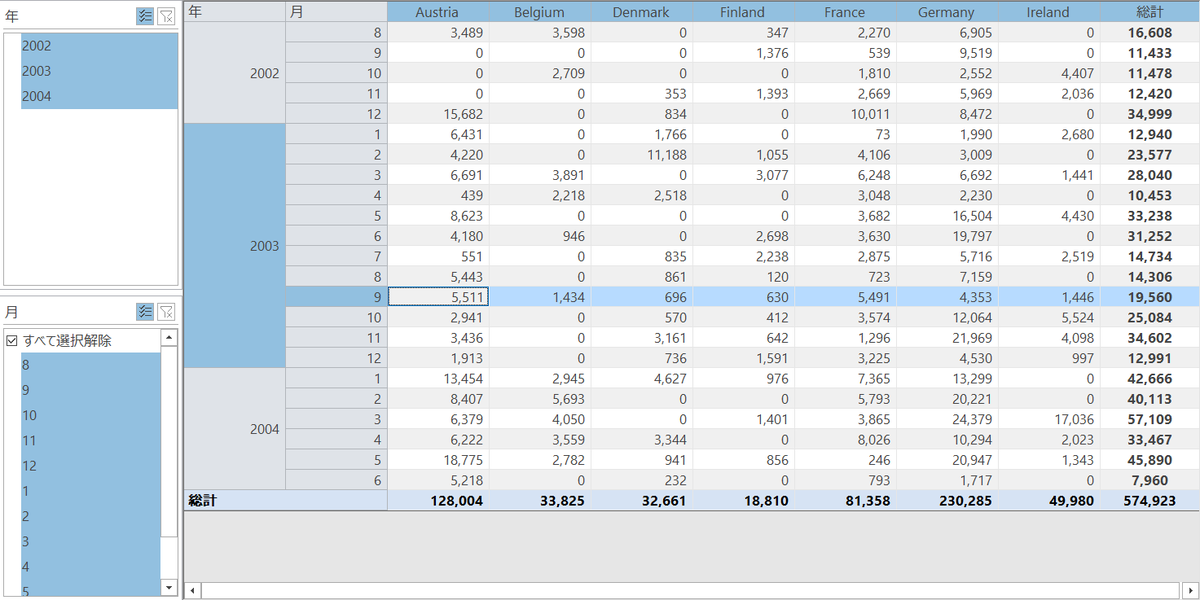This screenshot has width=1200, height=600.
Task: Uncheck the すべて選択解除 checkbox
Action: tap(12, 340)
